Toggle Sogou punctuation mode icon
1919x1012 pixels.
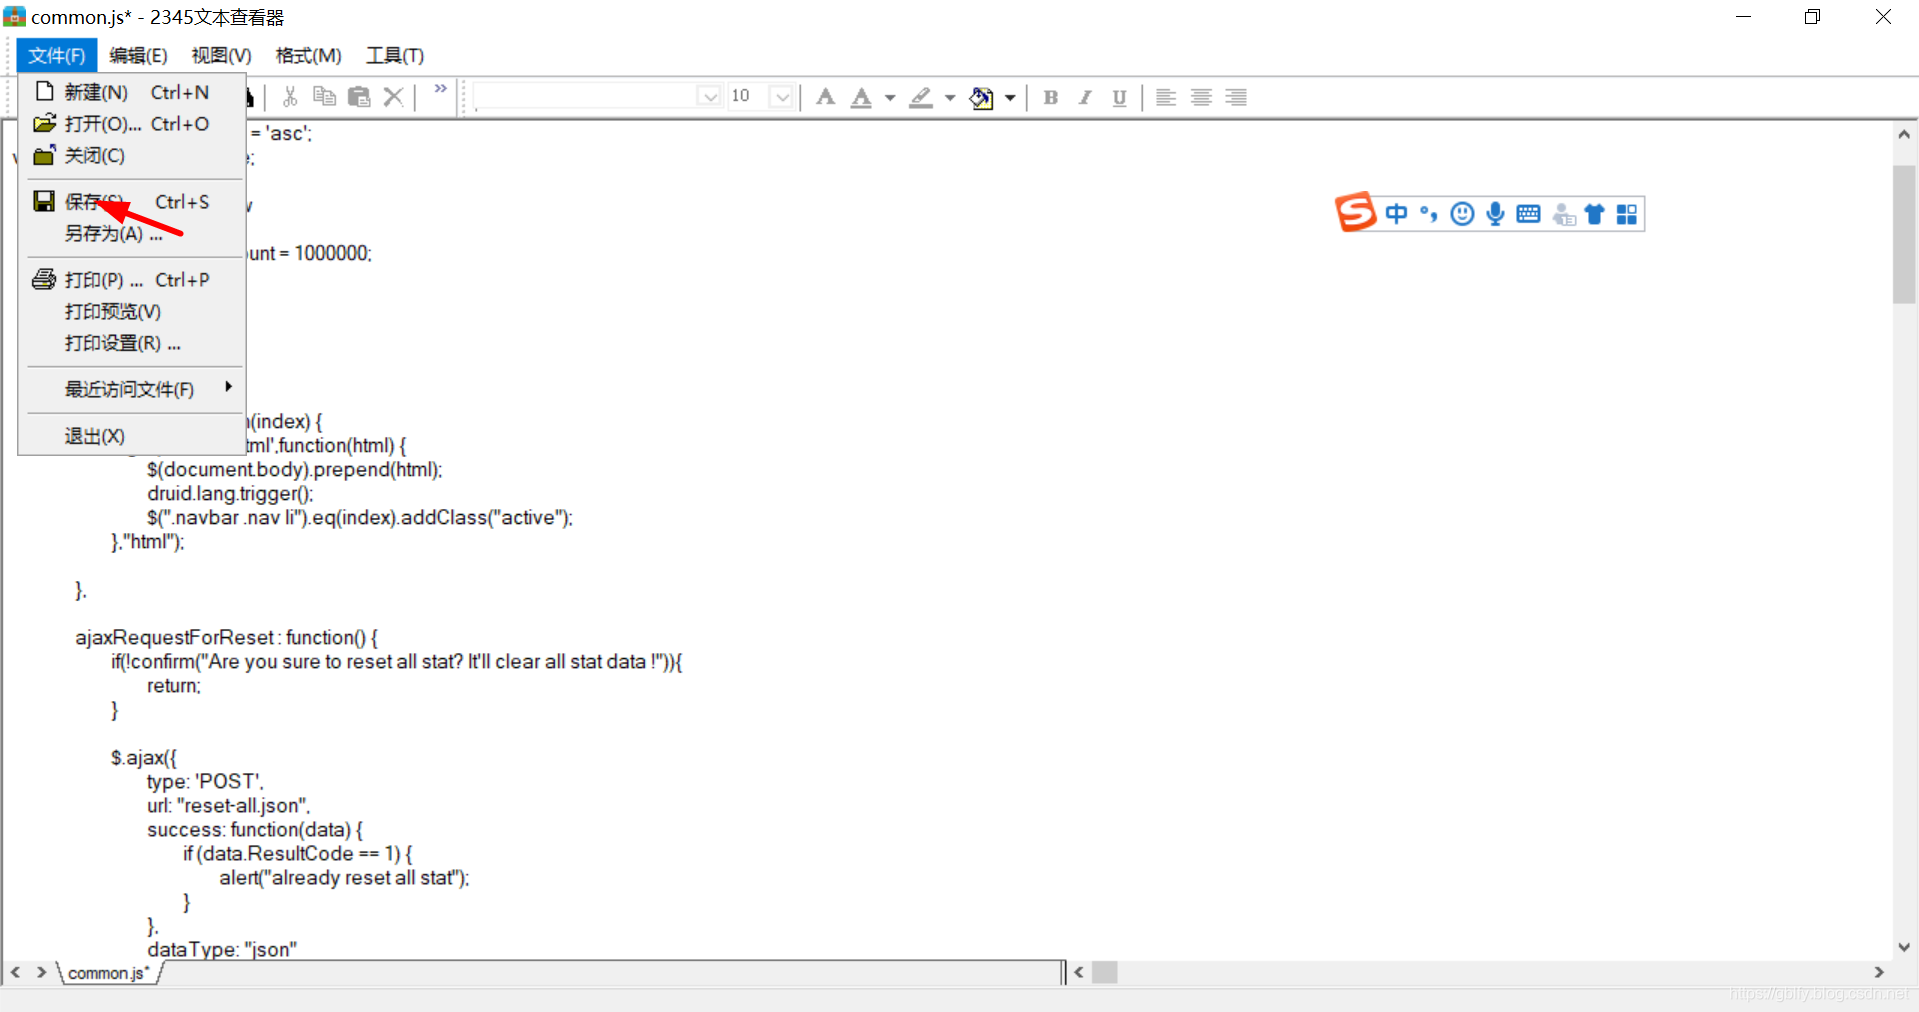coord(1429,214)
